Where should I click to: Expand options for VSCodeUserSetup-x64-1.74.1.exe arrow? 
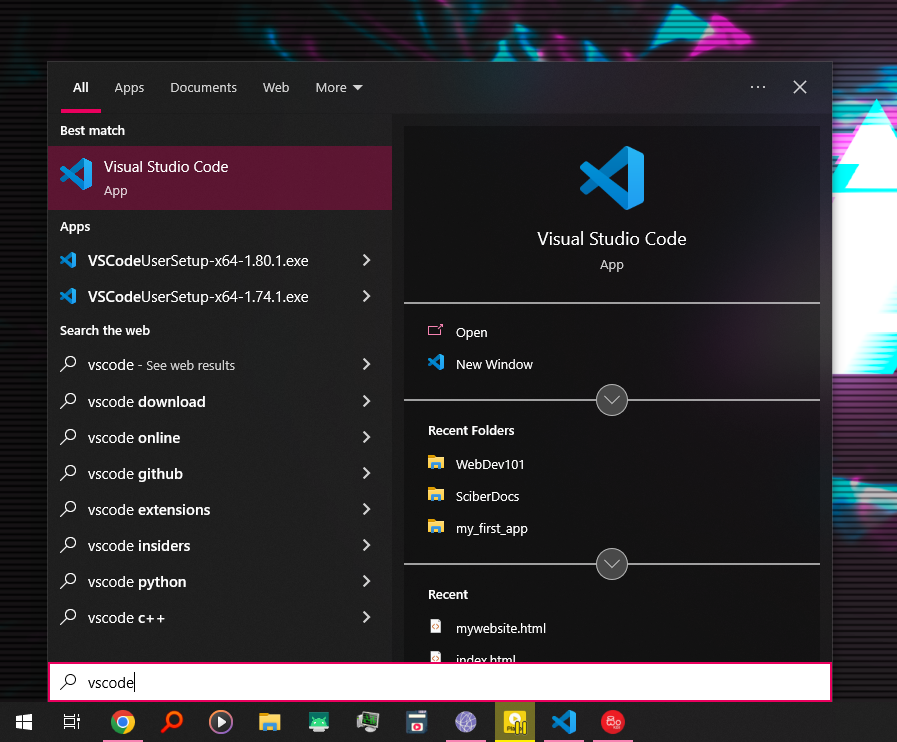367,296
